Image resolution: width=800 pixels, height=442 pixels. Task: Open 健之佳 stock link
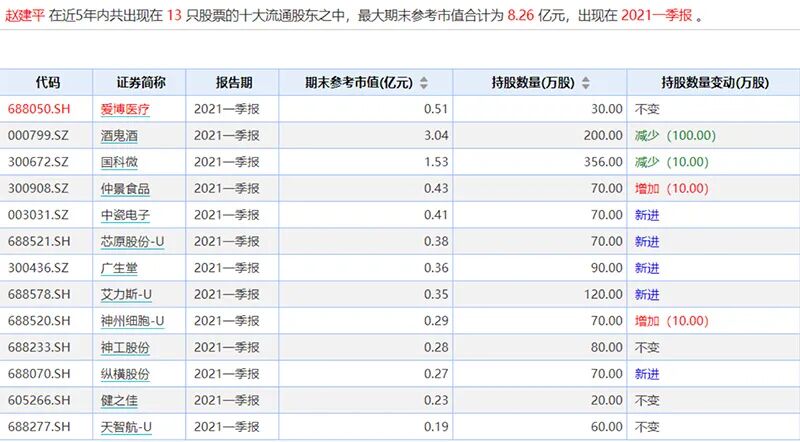[119, 401]
